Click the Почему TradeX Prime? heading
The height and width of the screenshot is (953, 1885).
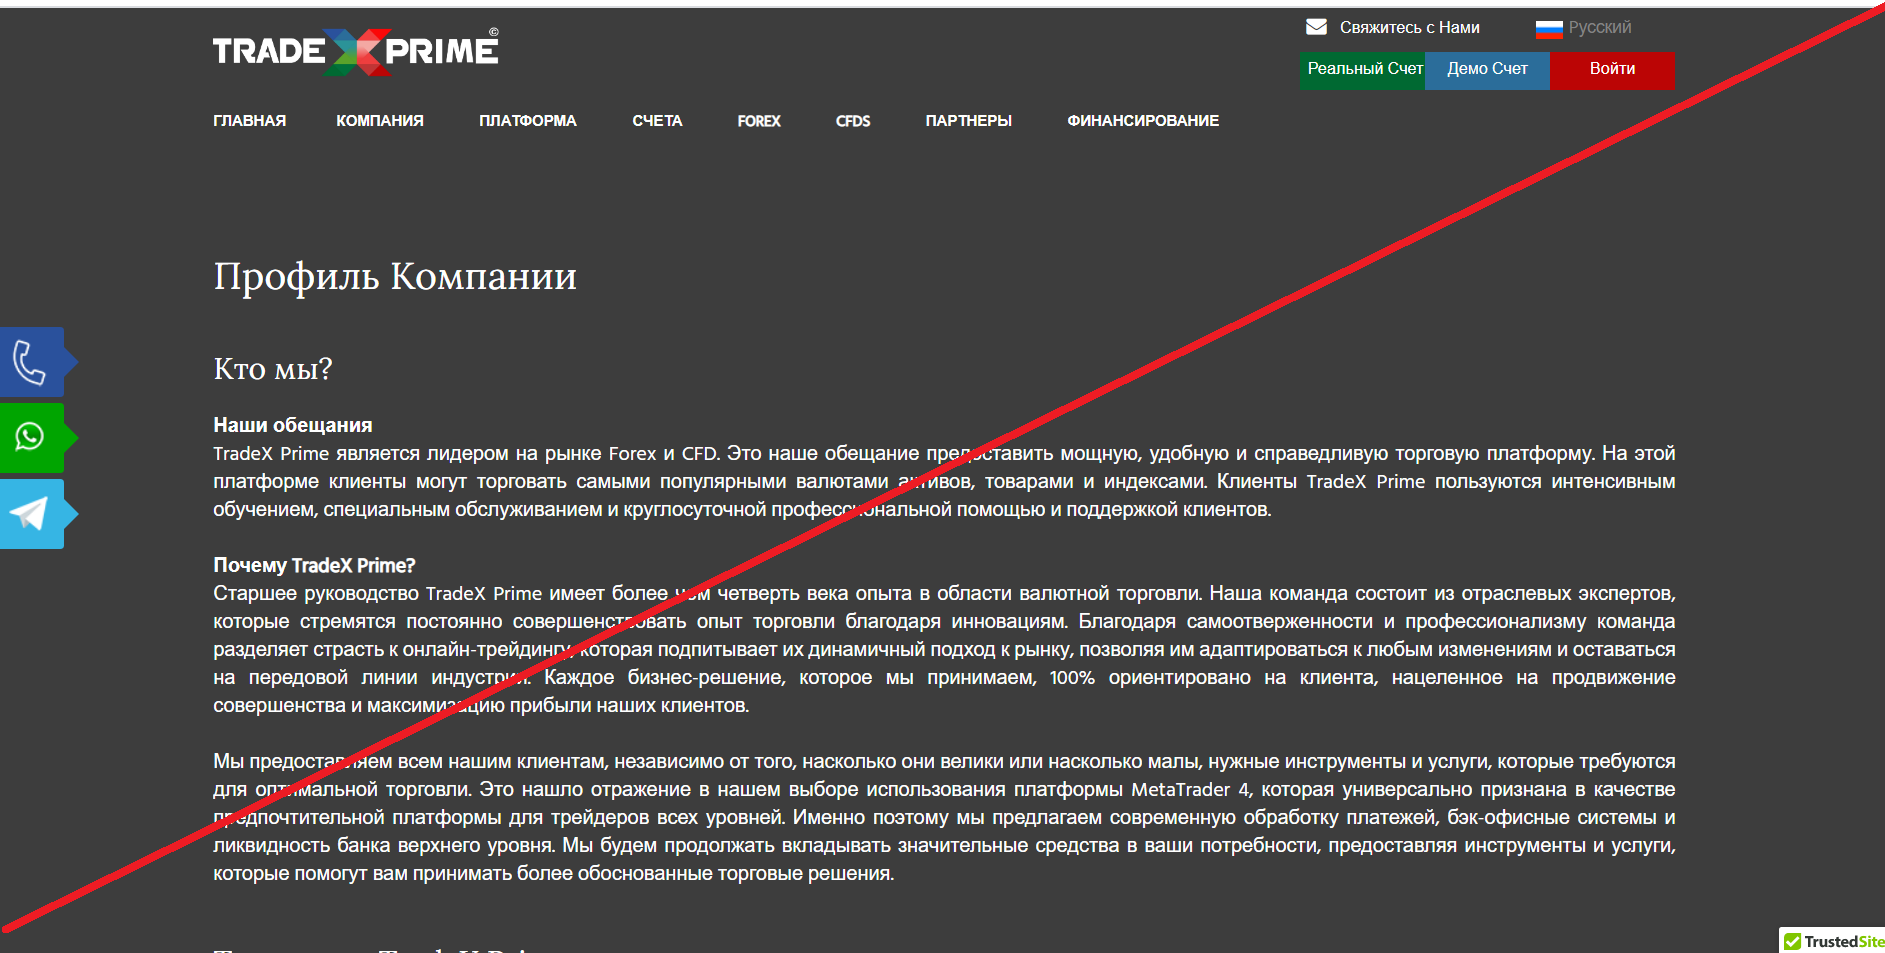tap(314, 565)
